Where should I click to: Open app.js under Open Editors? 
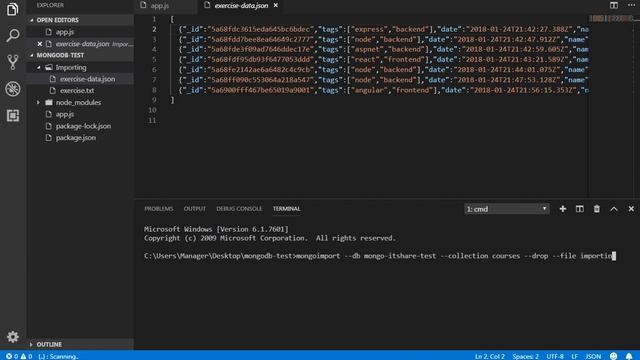coord(80,32)
